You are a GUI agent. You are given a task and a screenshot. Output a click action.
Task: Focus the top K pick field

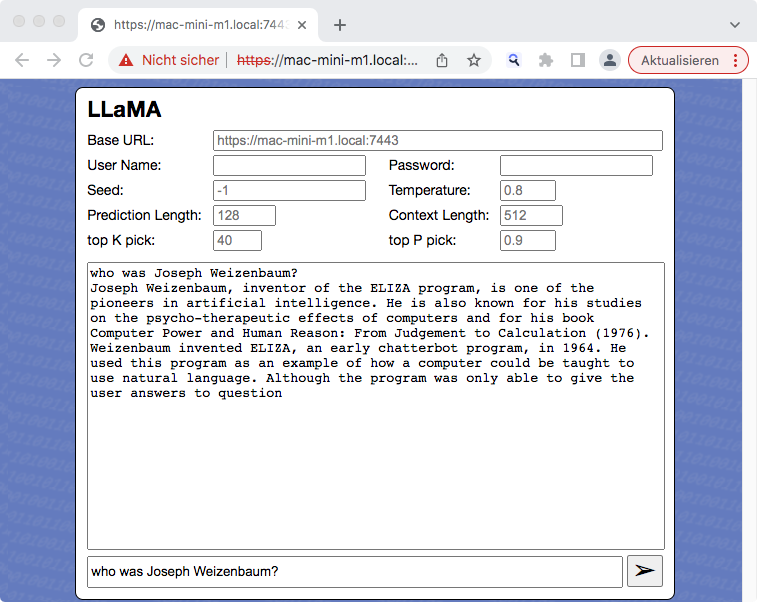(237, 240)
